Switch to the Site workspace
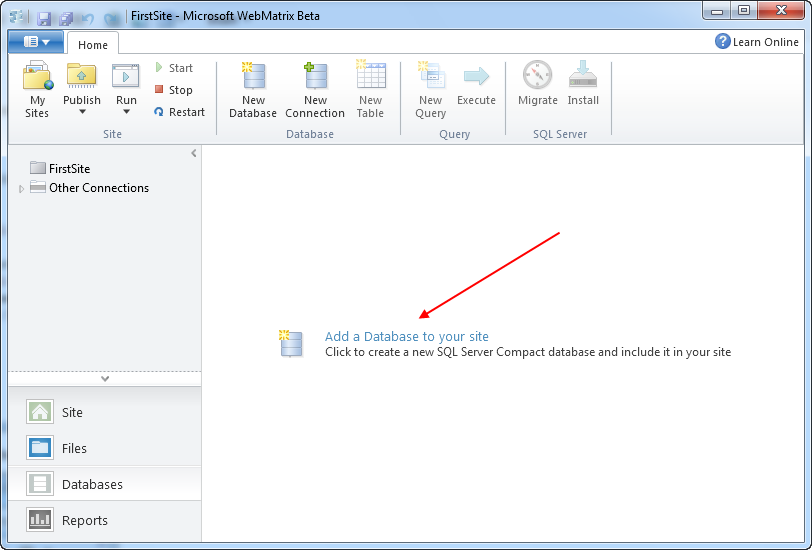The image size is (812, 550). pos(105,412)
